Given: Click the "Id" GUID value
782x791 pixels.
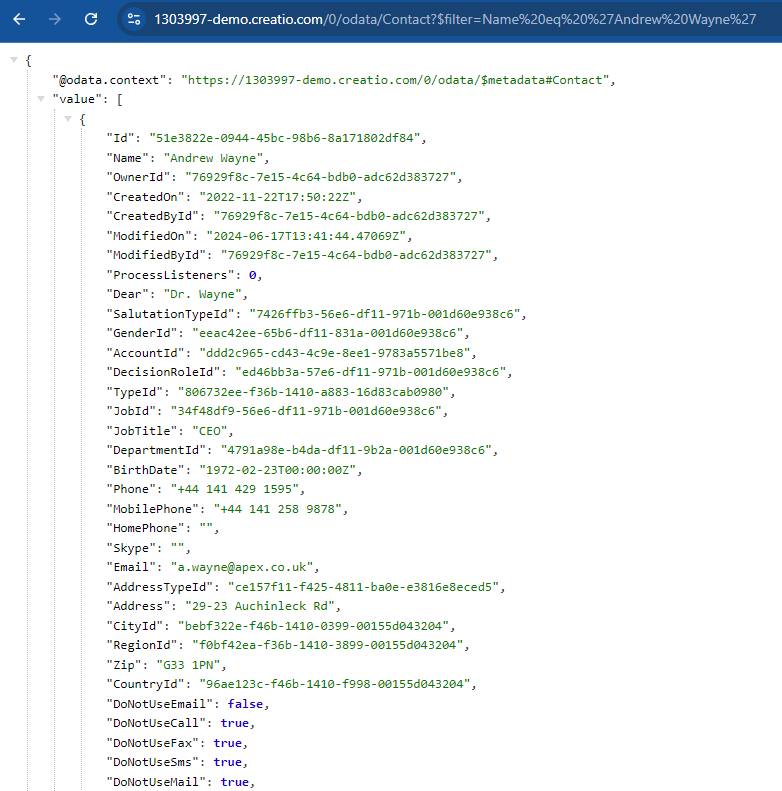Looking at the screenshot, I should point(285,138).
